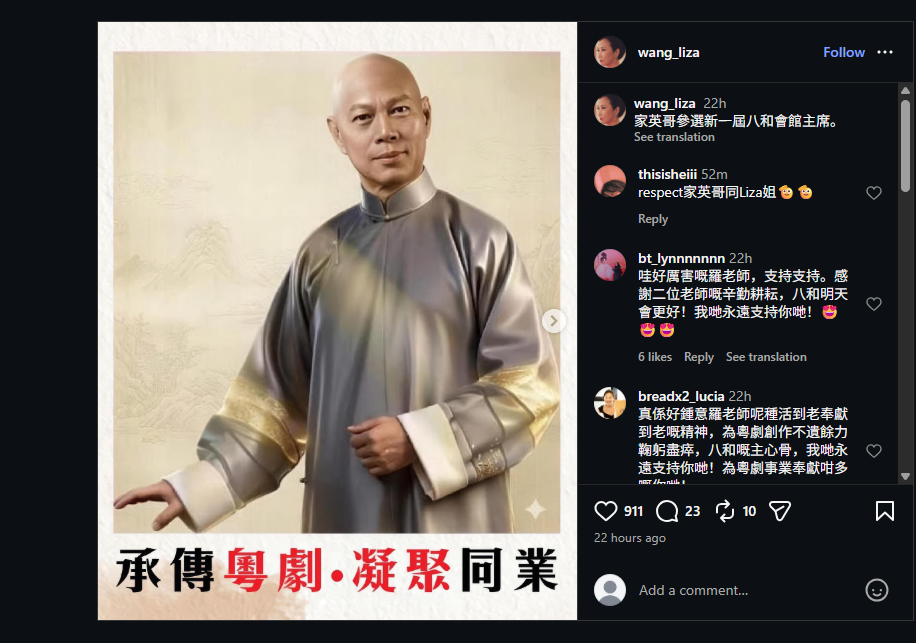Image resolution: width=916 pixels, height=643 pixels.
Task: Like breadx2_lucia's comment
Action: [873, 451]
